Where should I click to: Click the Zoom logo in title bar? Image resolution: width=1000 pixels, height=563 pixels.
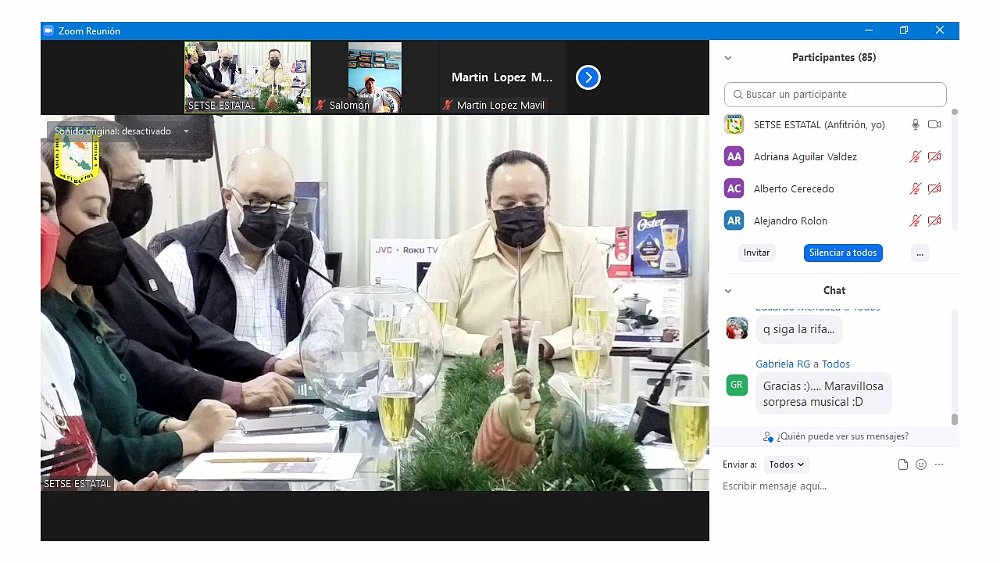pyautogui.click(x=48, y=31)
